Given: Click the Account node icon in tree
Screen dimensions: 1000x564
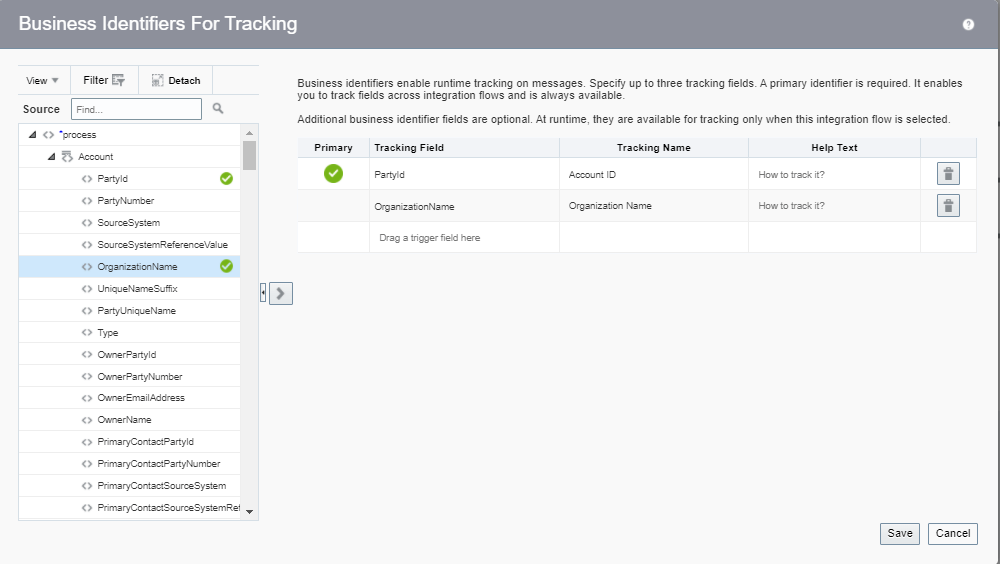Looking at the screenshot, I should point(67,156).
